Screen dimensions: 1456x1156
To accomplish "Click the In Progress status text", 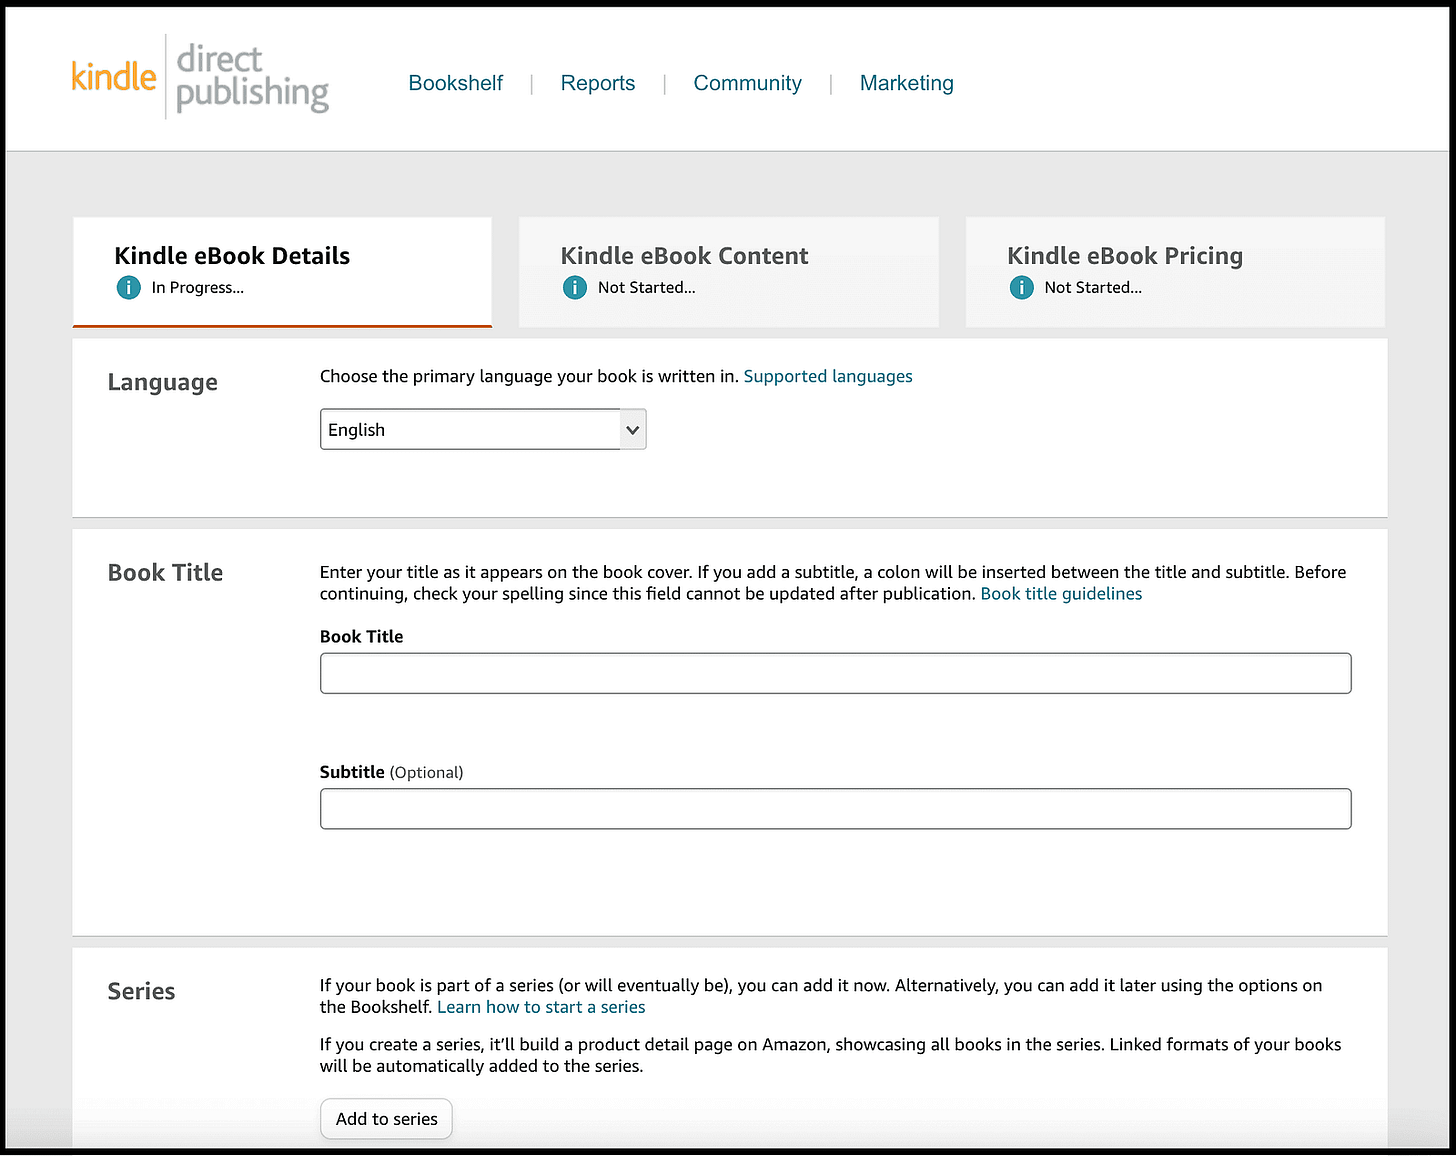I will tap(198, 288).
